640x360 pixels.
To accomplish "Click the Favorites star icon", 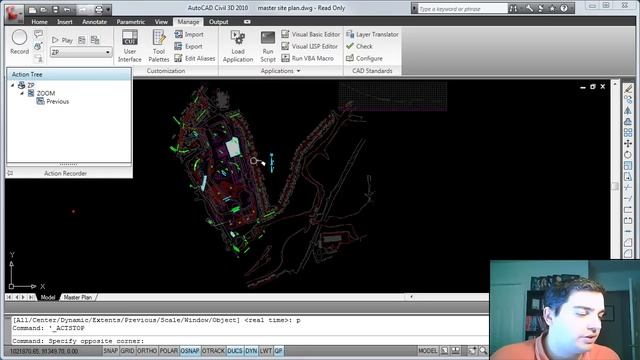I will 552,9.
